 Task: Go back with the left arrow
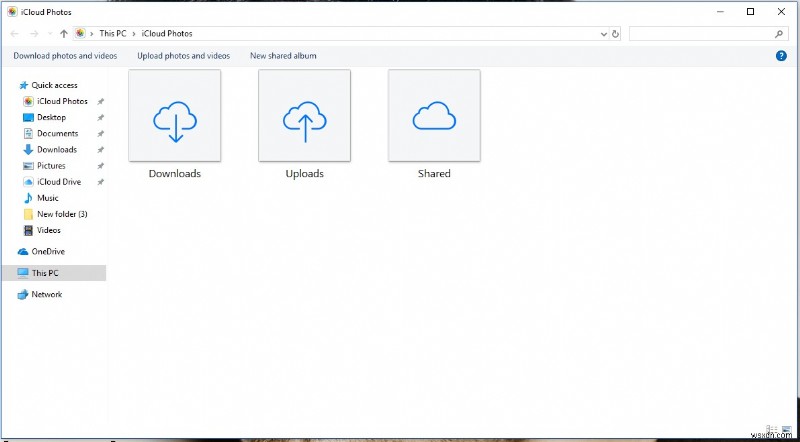coord(15,34)
